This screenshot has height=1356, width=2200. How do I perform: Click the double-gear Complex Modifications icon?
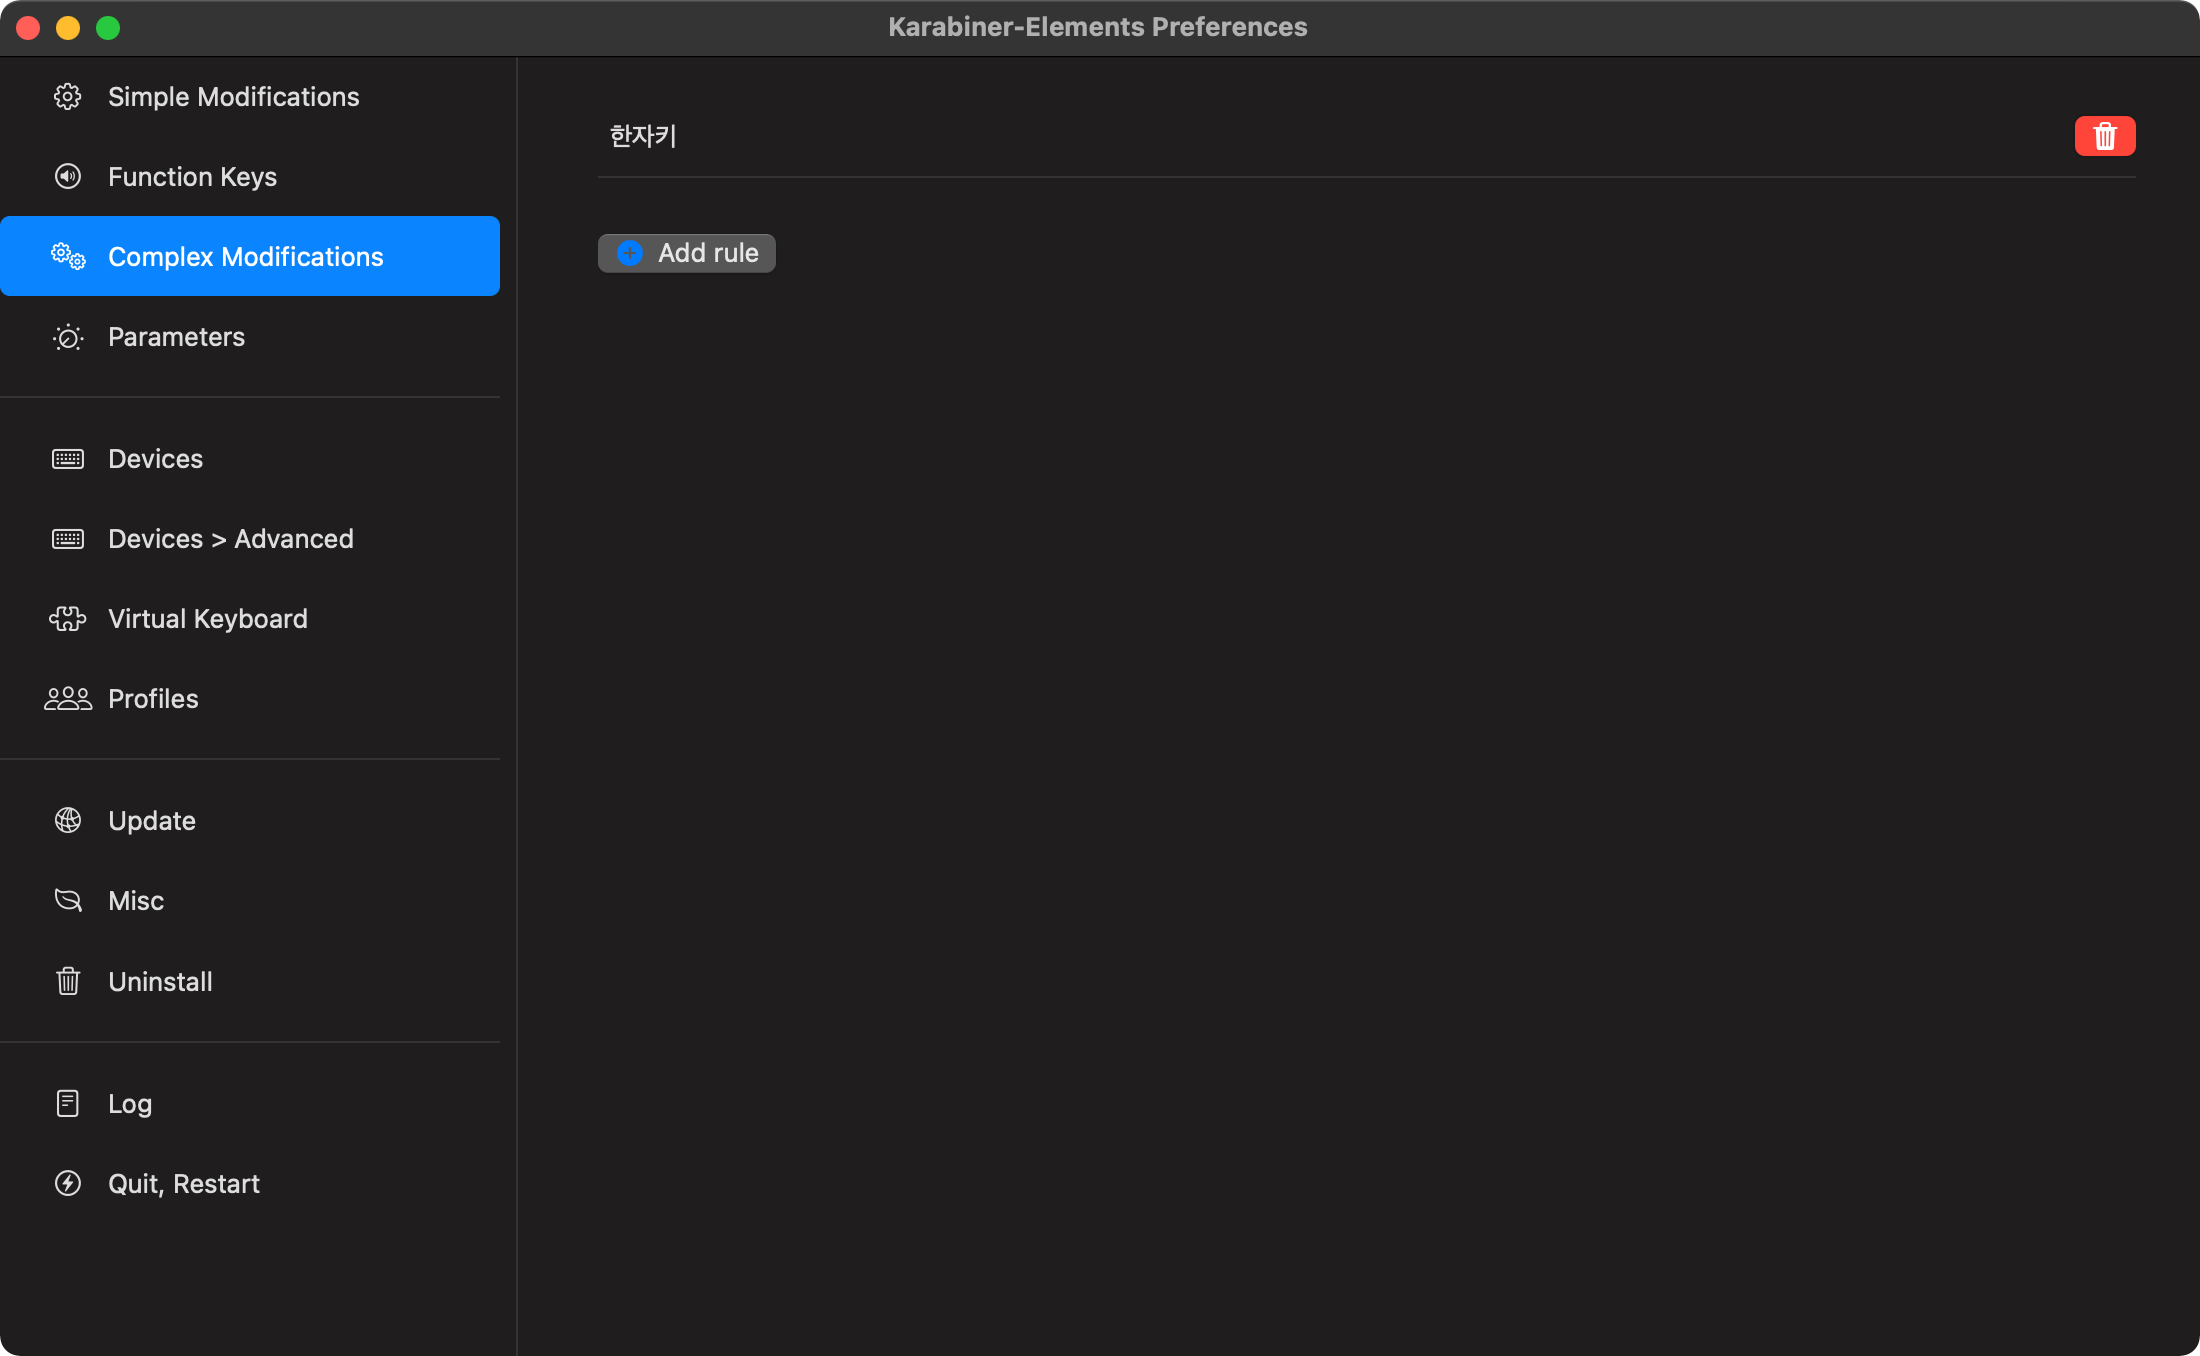pos(68,257)
